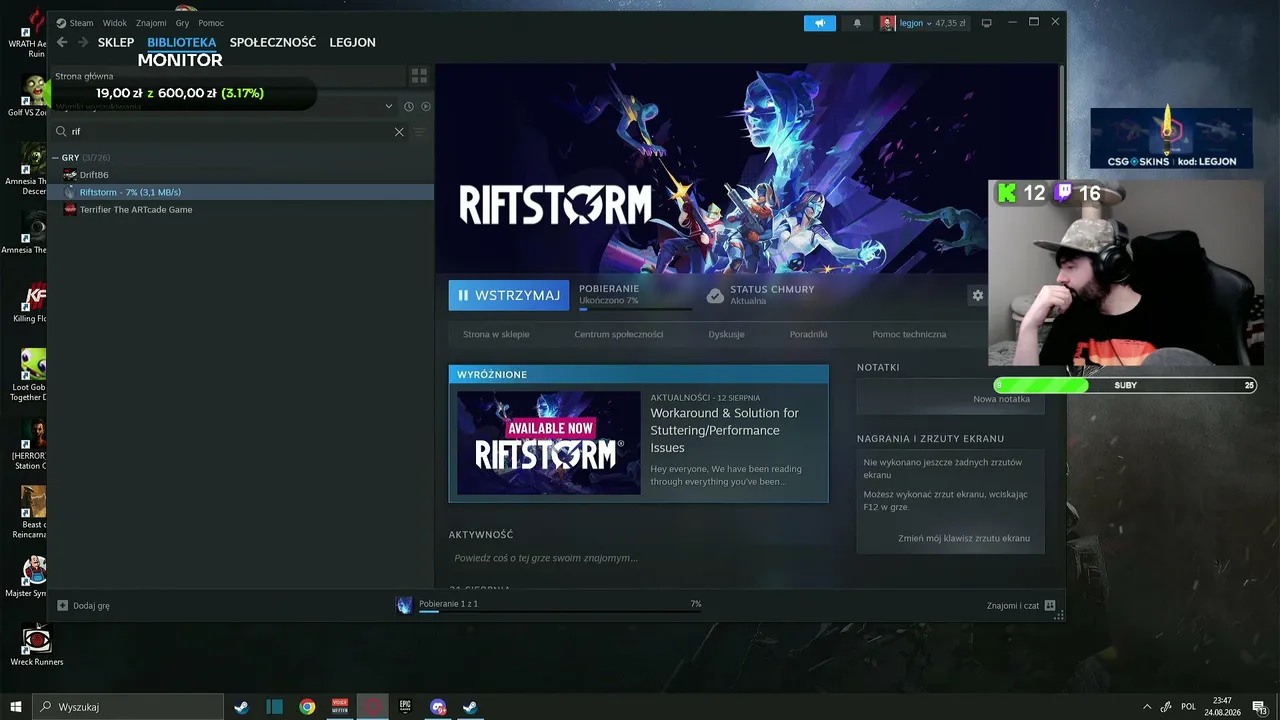This screenshot has height=720, width=1280.
Task: Open the Poradniki link
Action: pyautogui.click(x=808, y=334)
